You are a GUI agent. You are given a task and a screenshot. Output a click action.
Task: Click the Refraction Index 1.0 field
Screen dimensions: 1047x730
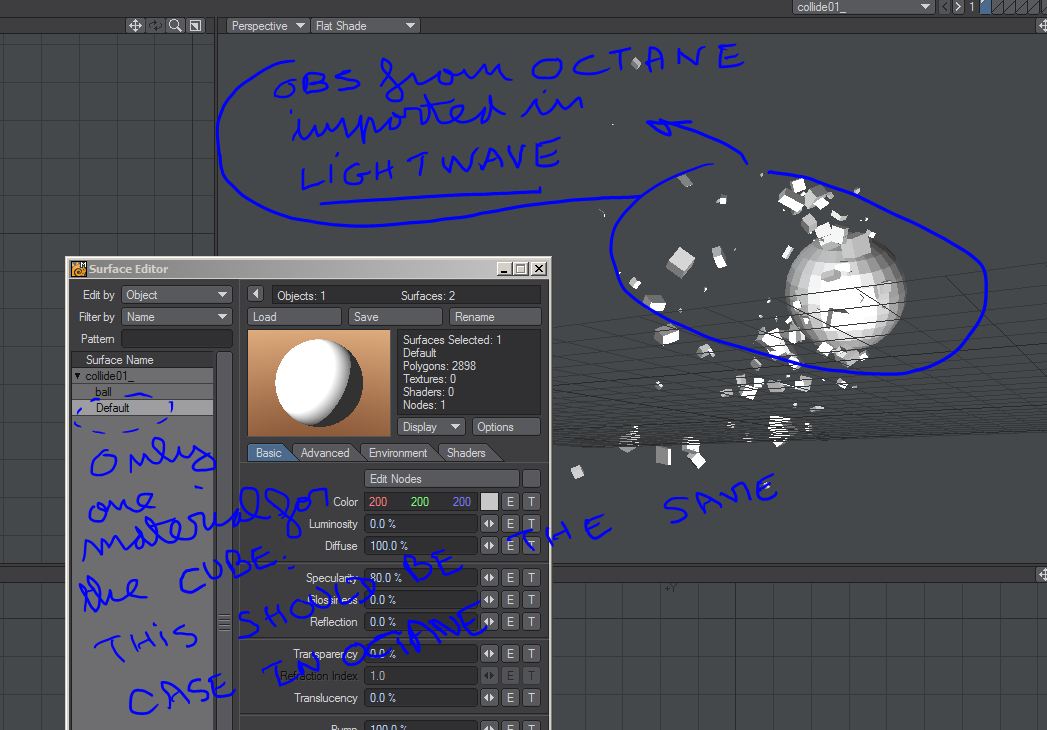pos(421,676)
